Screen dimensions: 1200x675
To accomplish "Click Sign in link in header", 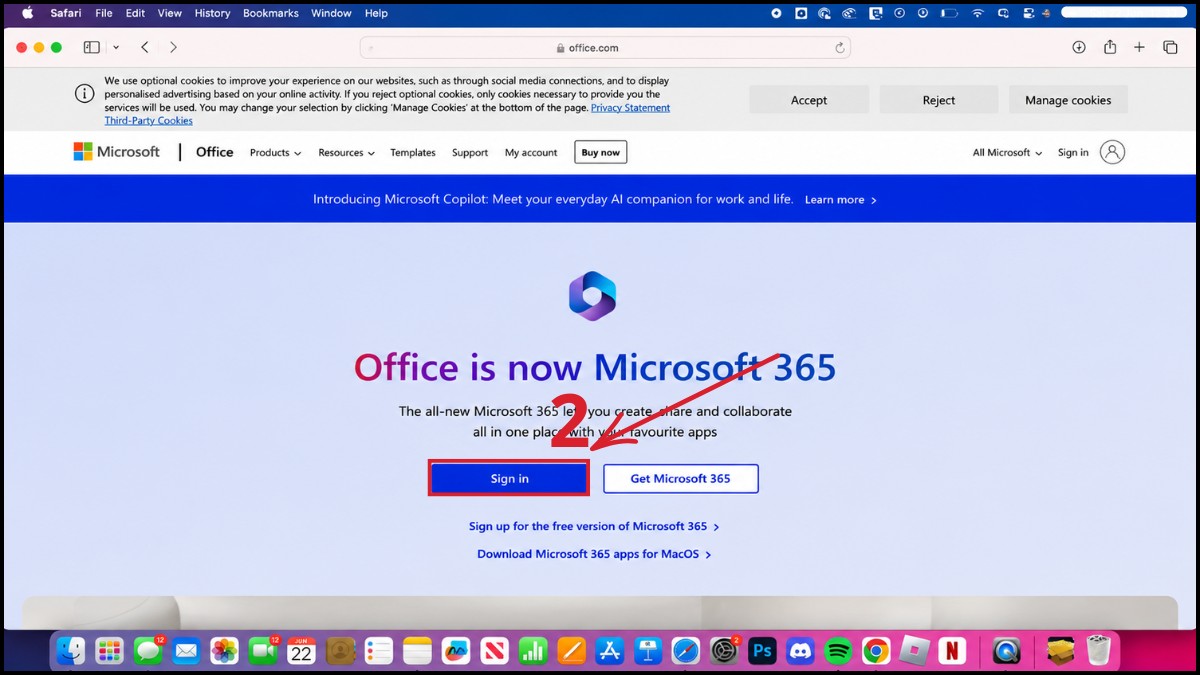I will [x=1073, y=153].
